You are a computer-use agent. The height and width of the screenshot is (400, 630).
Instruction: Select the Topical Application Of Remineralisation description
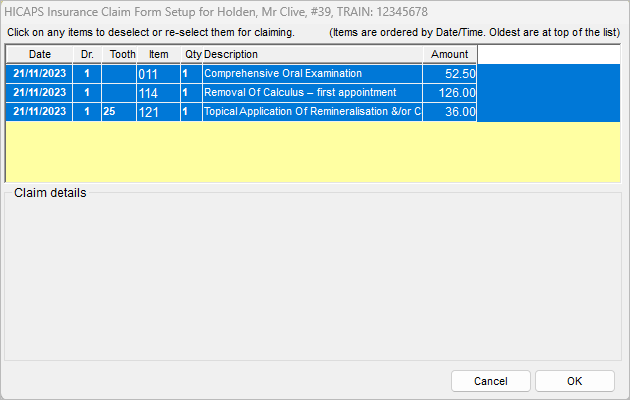pos(312,111)
